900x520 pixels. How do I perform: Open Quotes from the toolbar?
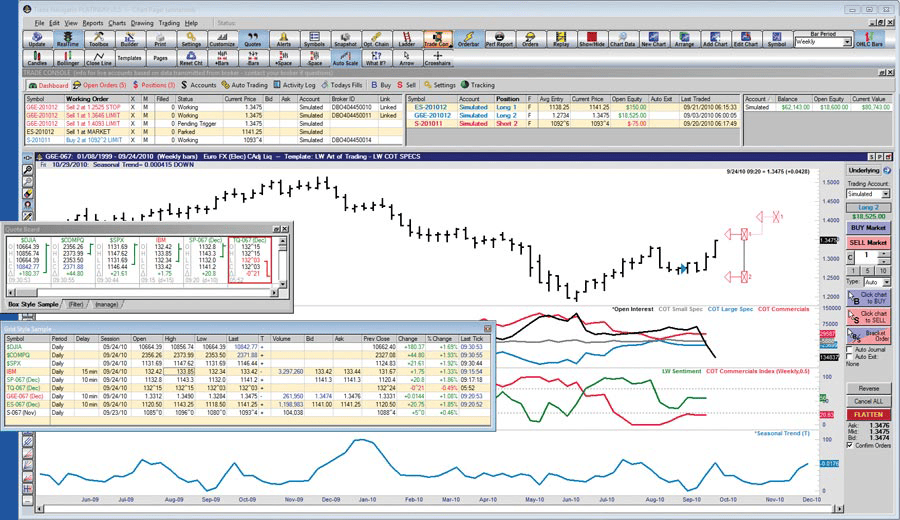253,39
